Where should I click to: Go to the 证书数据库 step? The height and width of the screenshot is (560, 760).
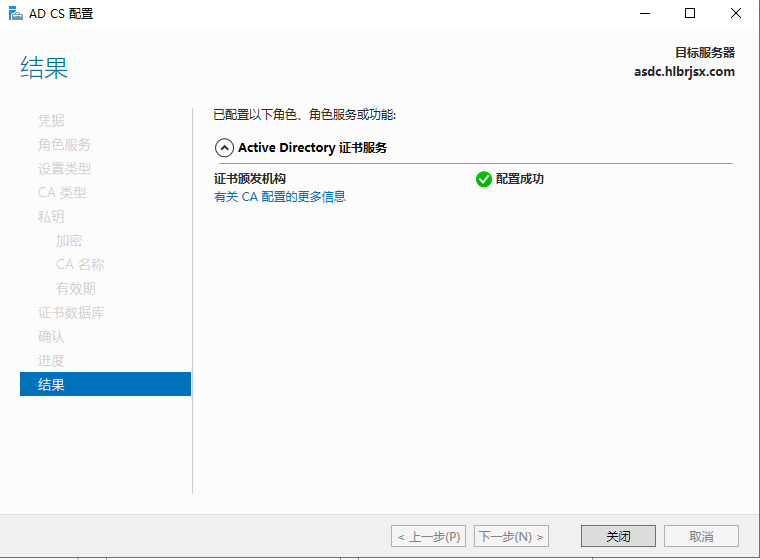[x=71, y=312]
